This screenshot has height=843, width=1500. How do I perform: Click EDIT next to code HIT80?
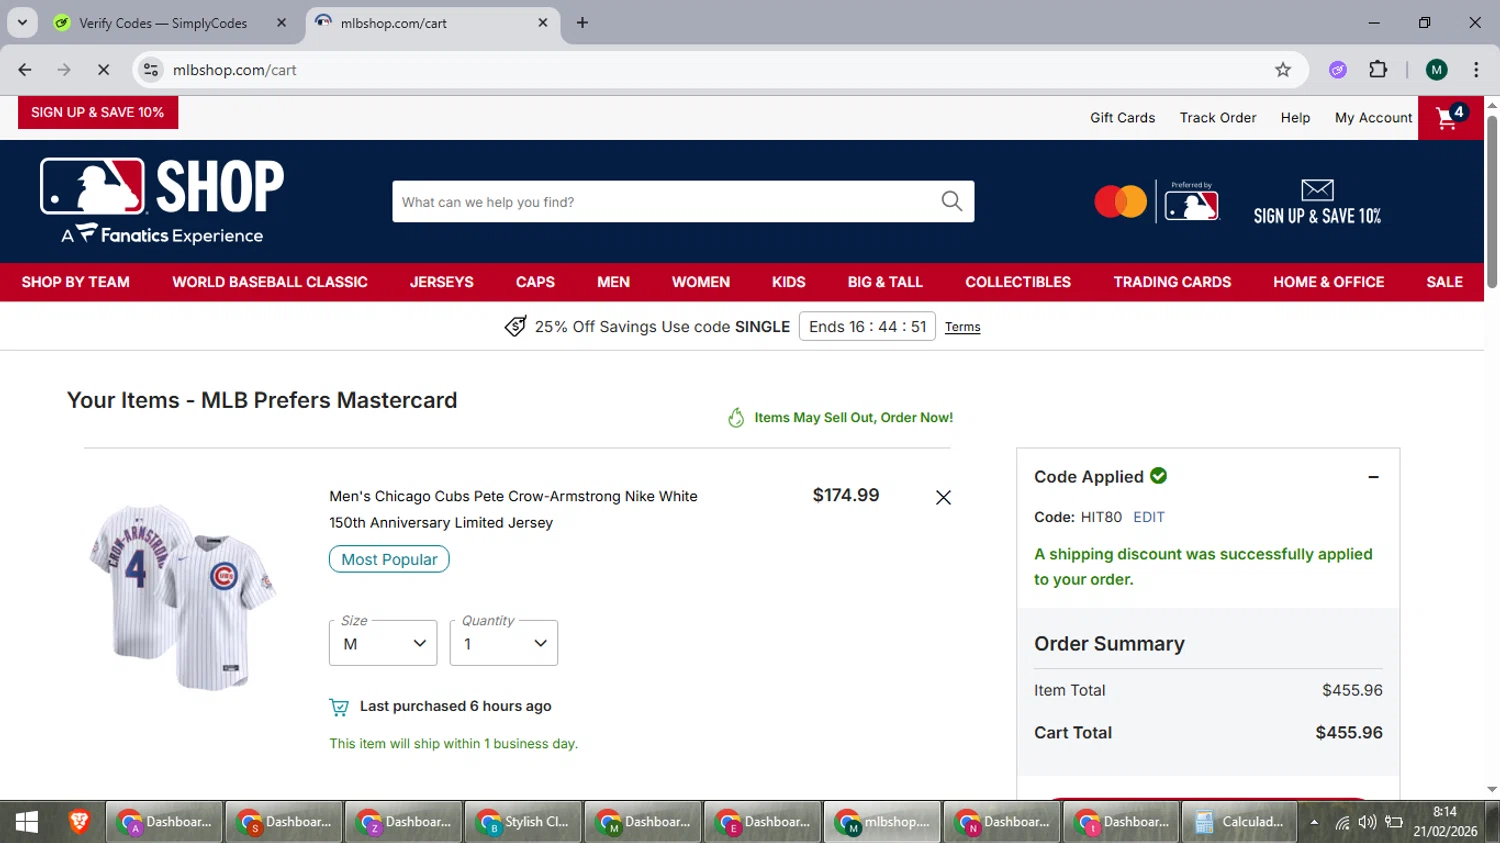(1149, 517)
